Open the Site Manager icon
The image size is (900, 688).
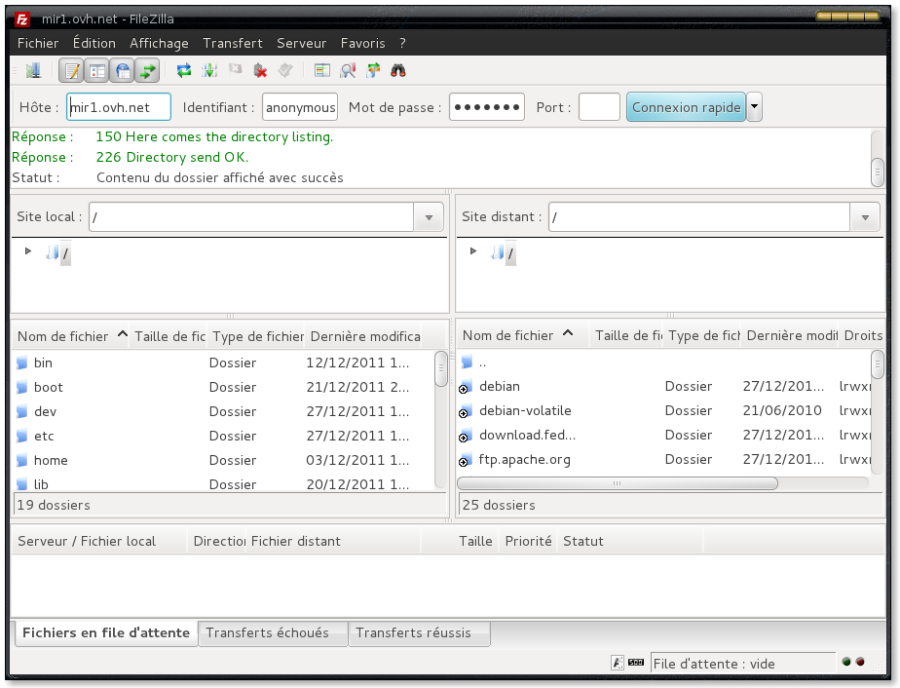click(x=33, y=70)
